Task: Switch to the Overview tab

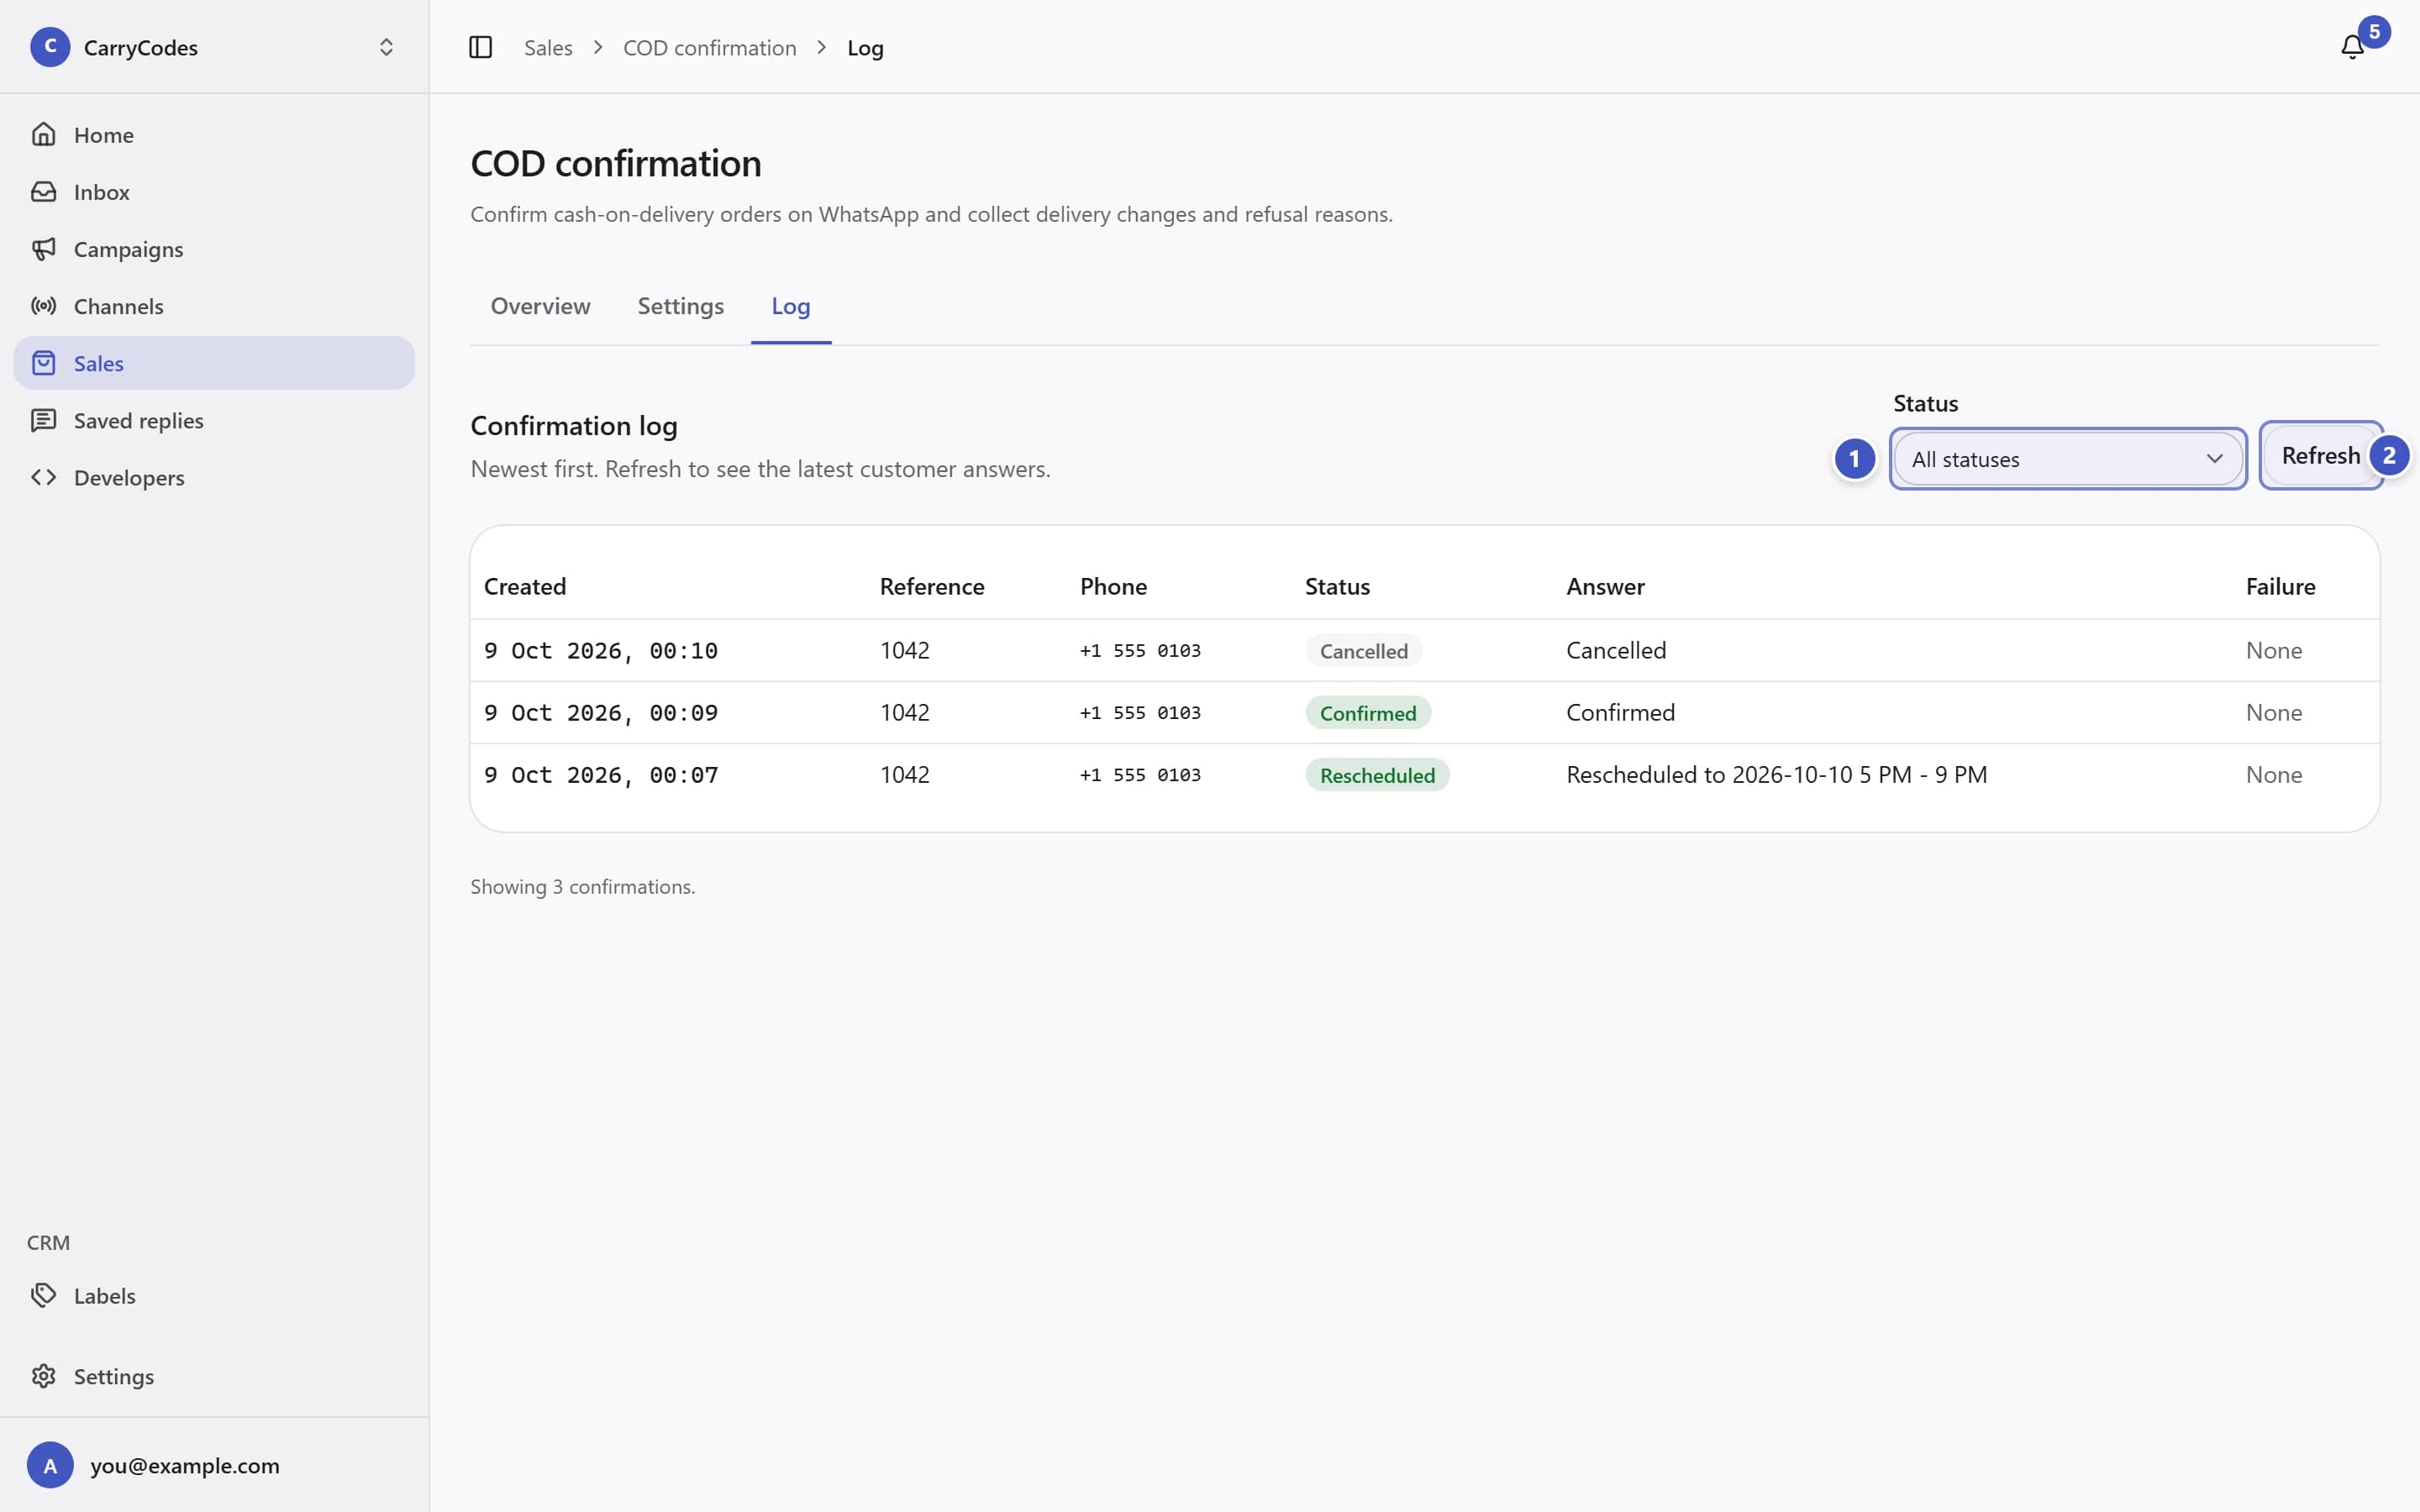Action: click(x=540, y=306)
